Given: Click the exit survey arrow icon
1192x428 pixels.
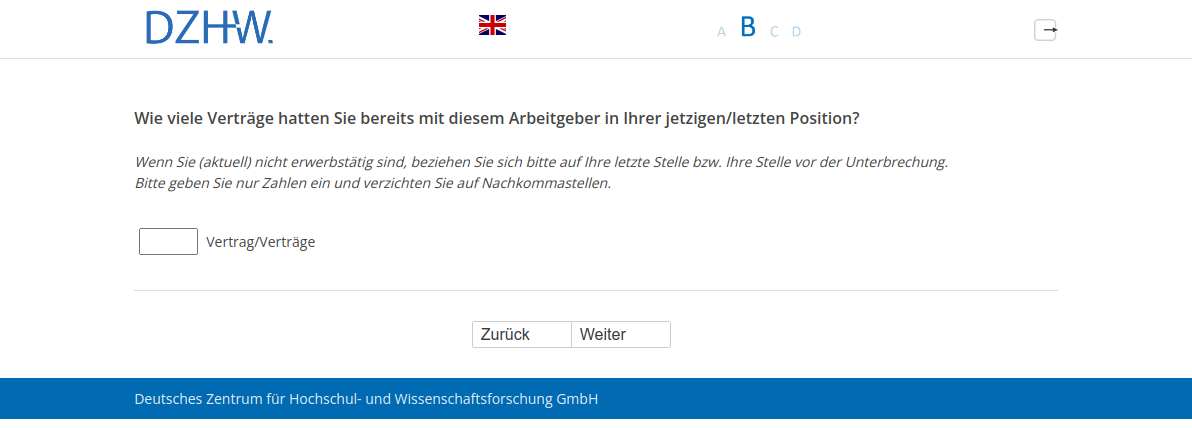Looking at the screenshot, I should point(1045,30).
